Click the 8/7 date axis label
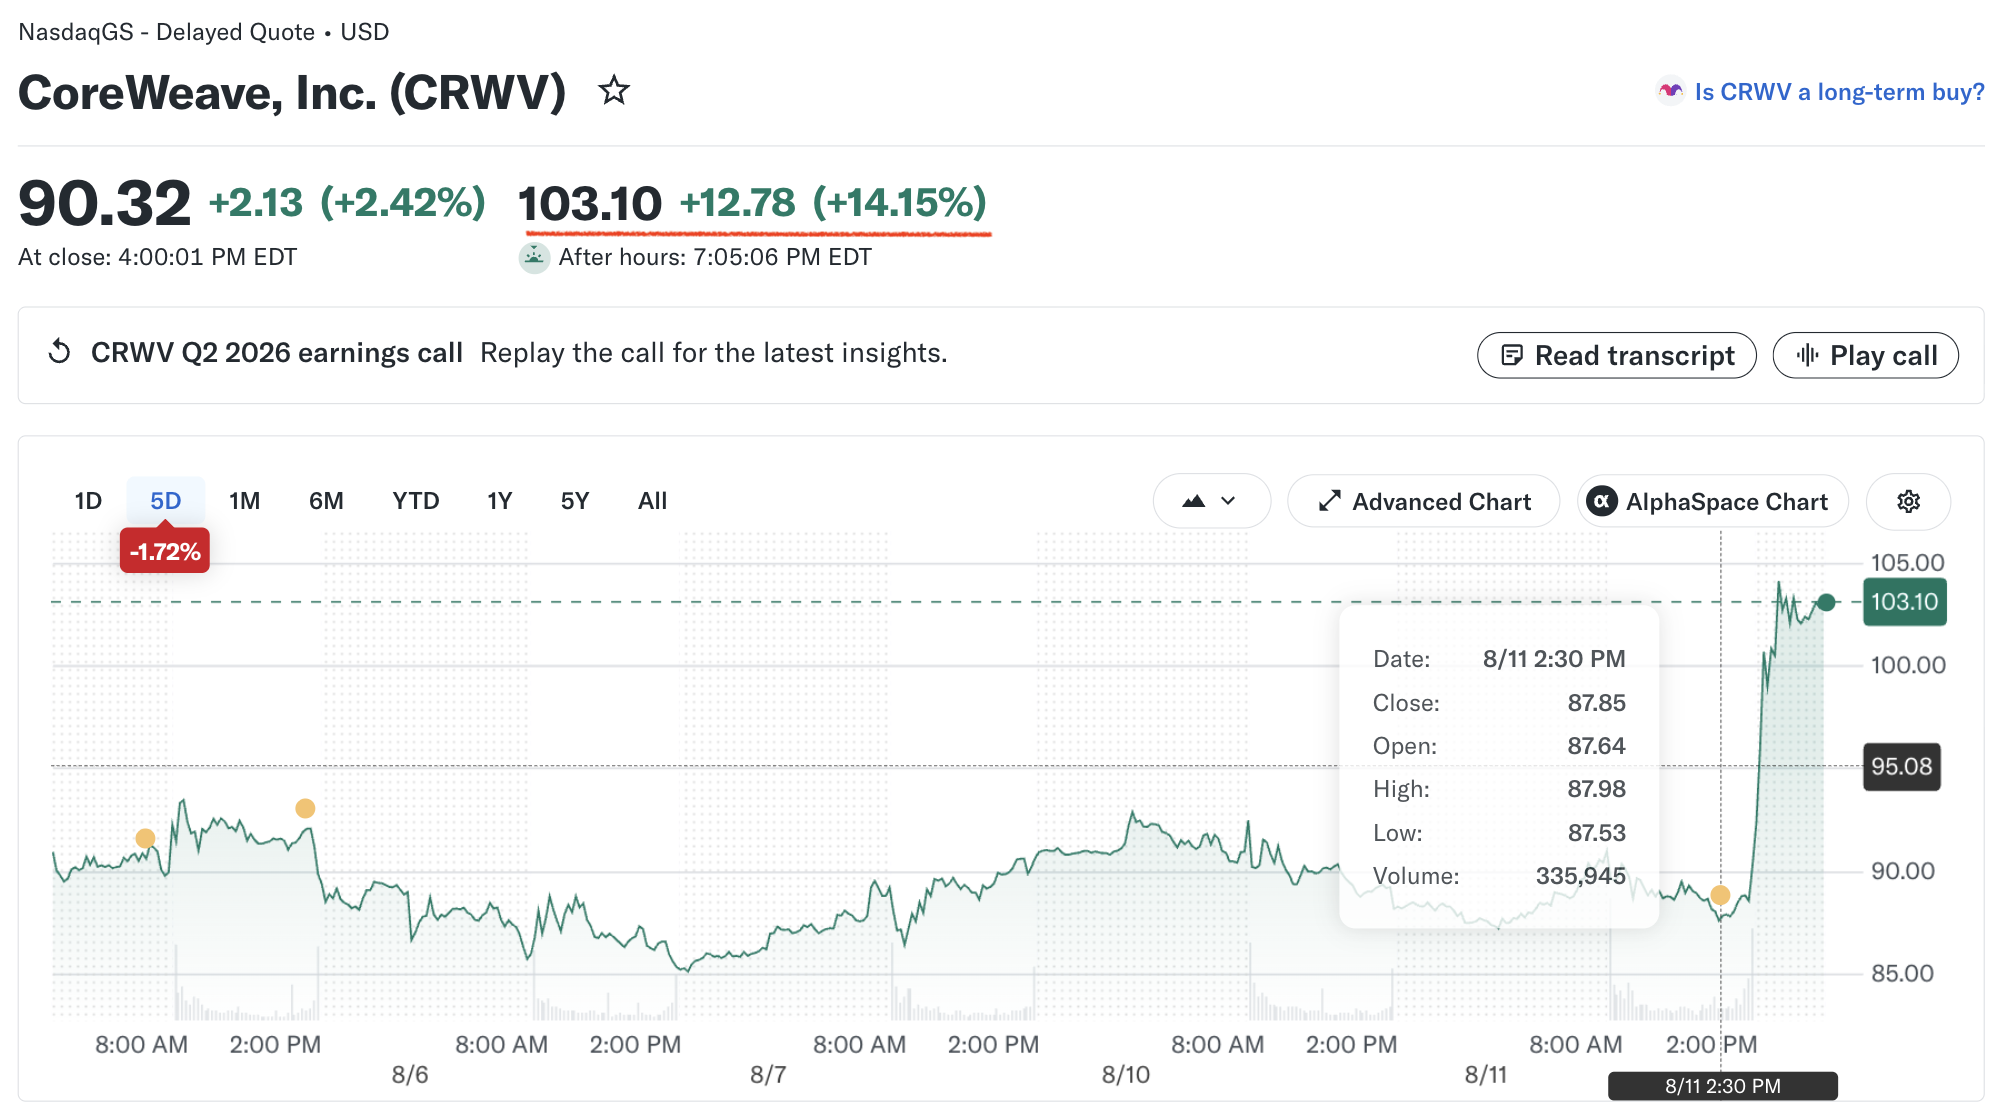Image resolution: width=2004 pixels, height=1115 pixels. click(x=768, y=1075)
